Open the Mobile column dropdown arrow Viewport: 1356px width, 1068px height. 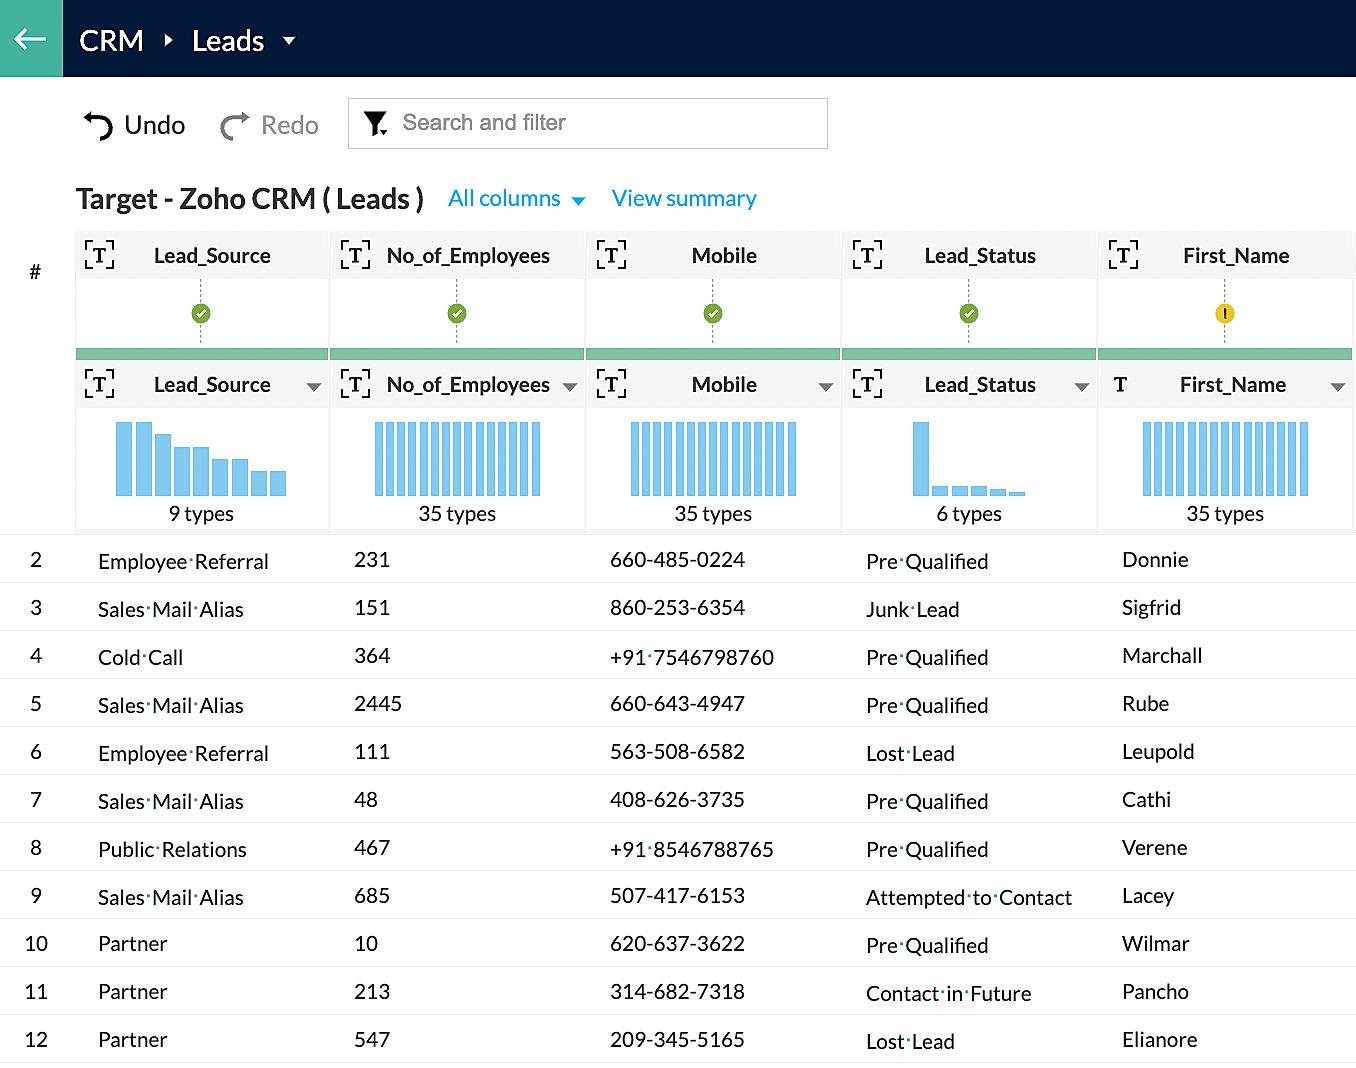(826, 387)
